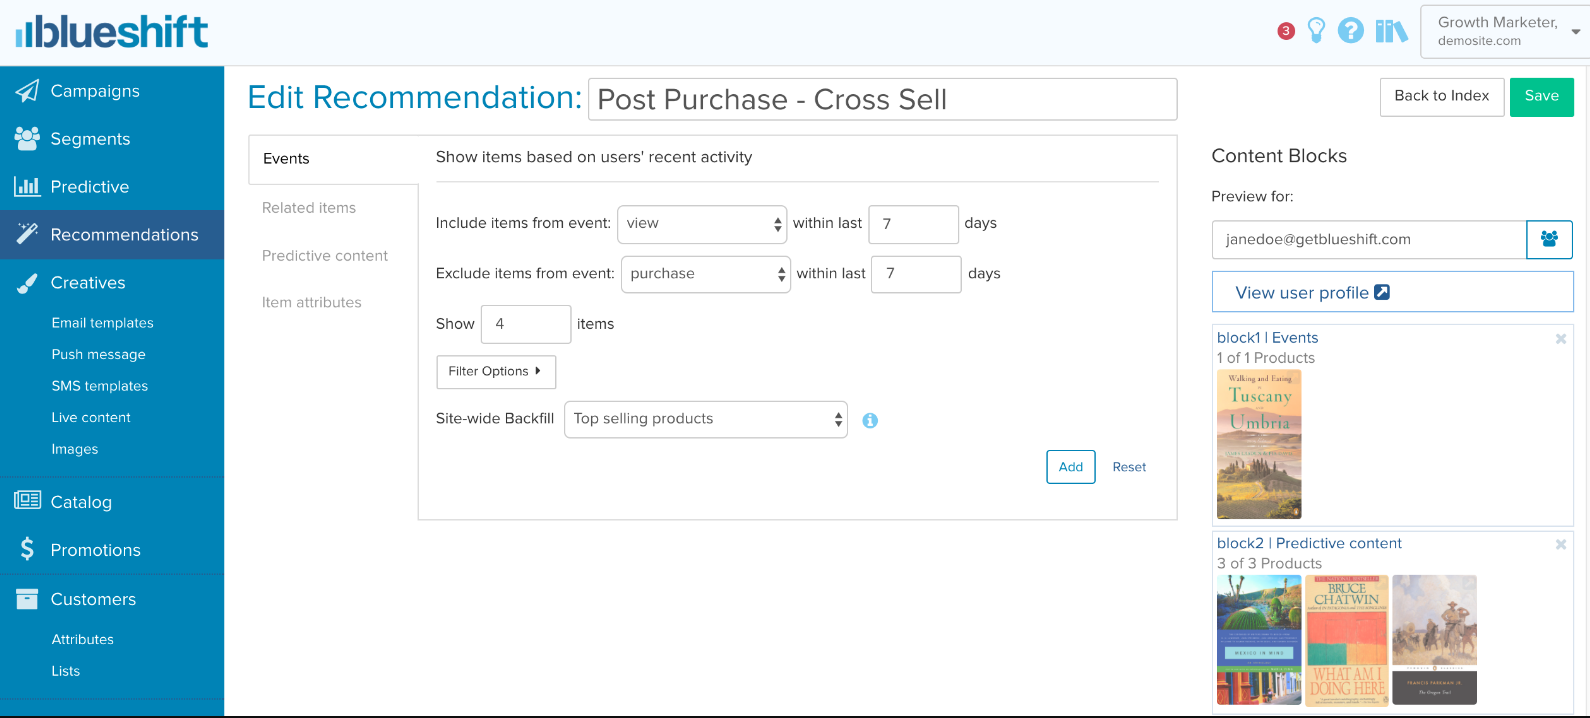The height and width of the screenshot is (718, 1590).
Task: Expand Filter Options
Action: point(495,372)
